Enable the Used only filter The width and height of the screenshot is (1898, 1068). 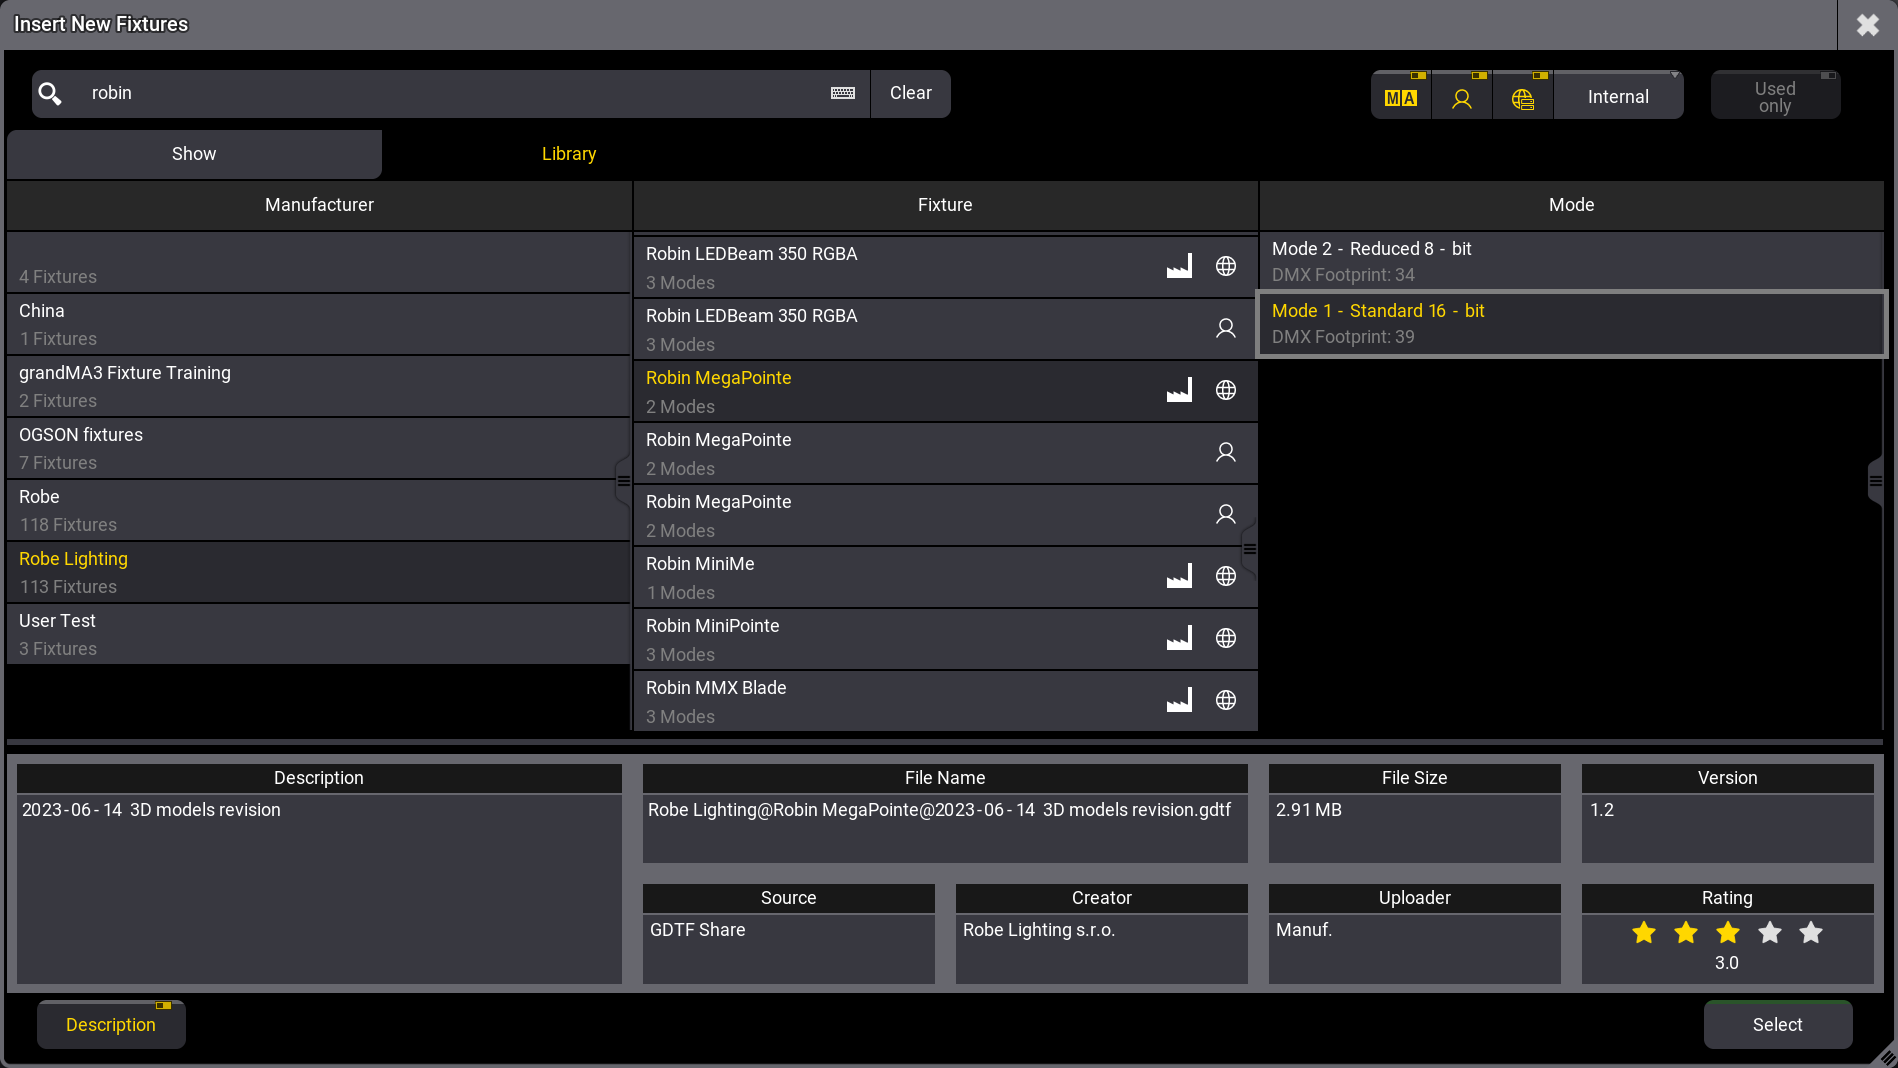(x=1774, y=97)
